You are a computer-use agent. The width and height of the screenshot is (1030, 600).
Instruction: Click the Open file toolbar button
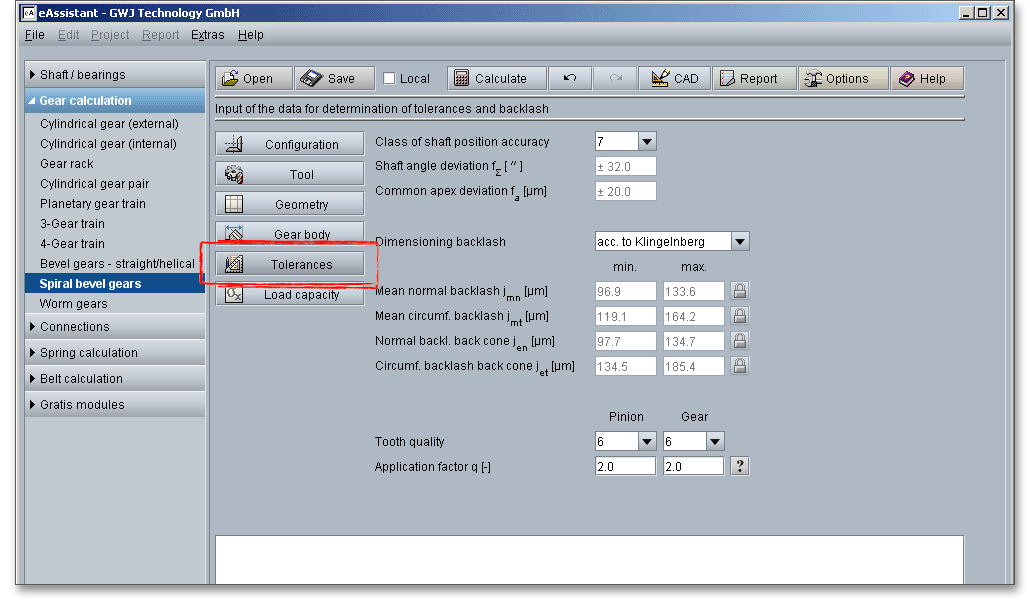(x=254, y=79)
